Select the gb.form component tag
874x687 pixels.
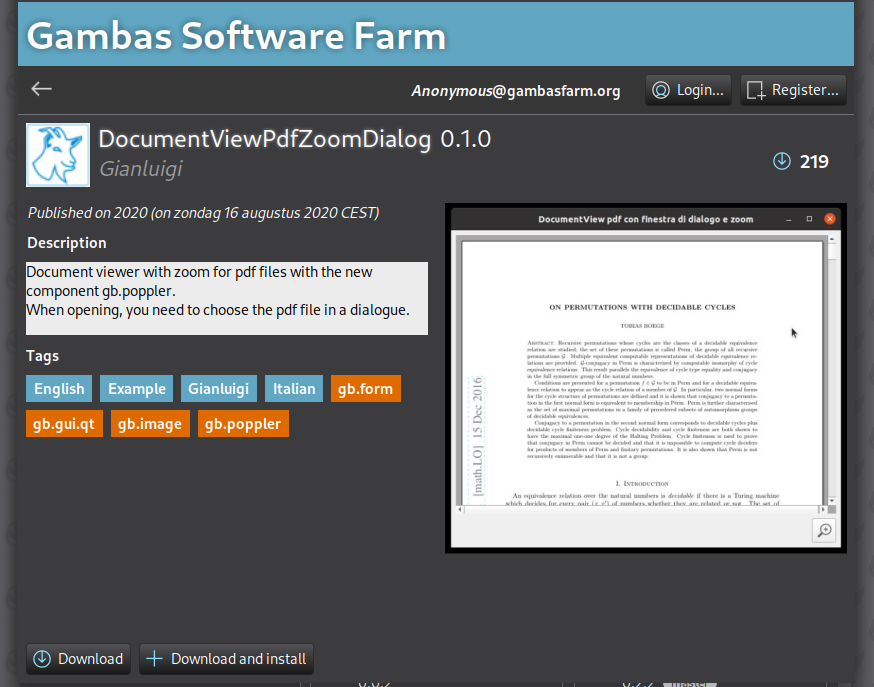[x=365, y=389]
